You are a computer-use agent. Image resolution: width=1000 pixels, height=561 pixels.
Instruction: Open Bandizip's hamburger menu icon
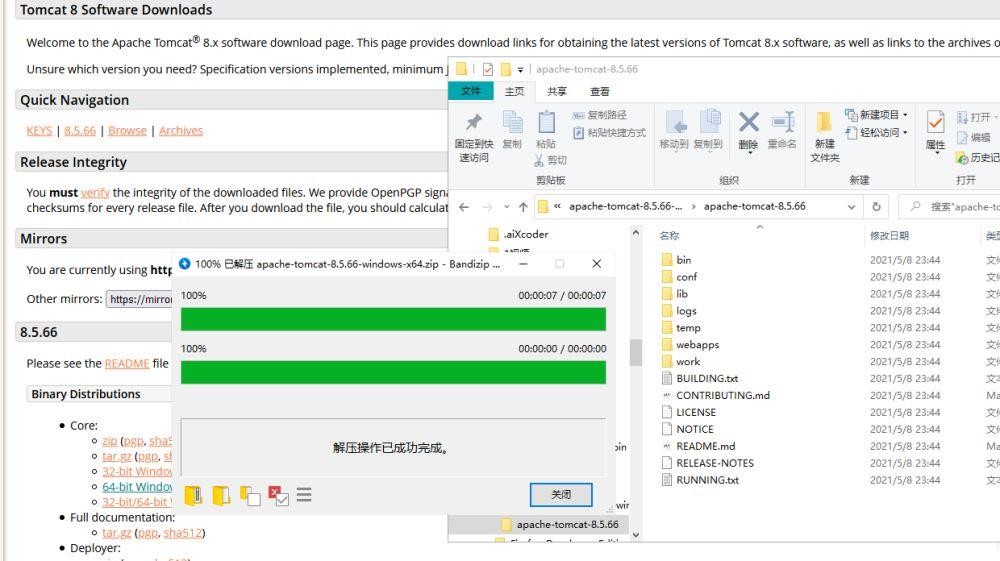tap(303, 494)
